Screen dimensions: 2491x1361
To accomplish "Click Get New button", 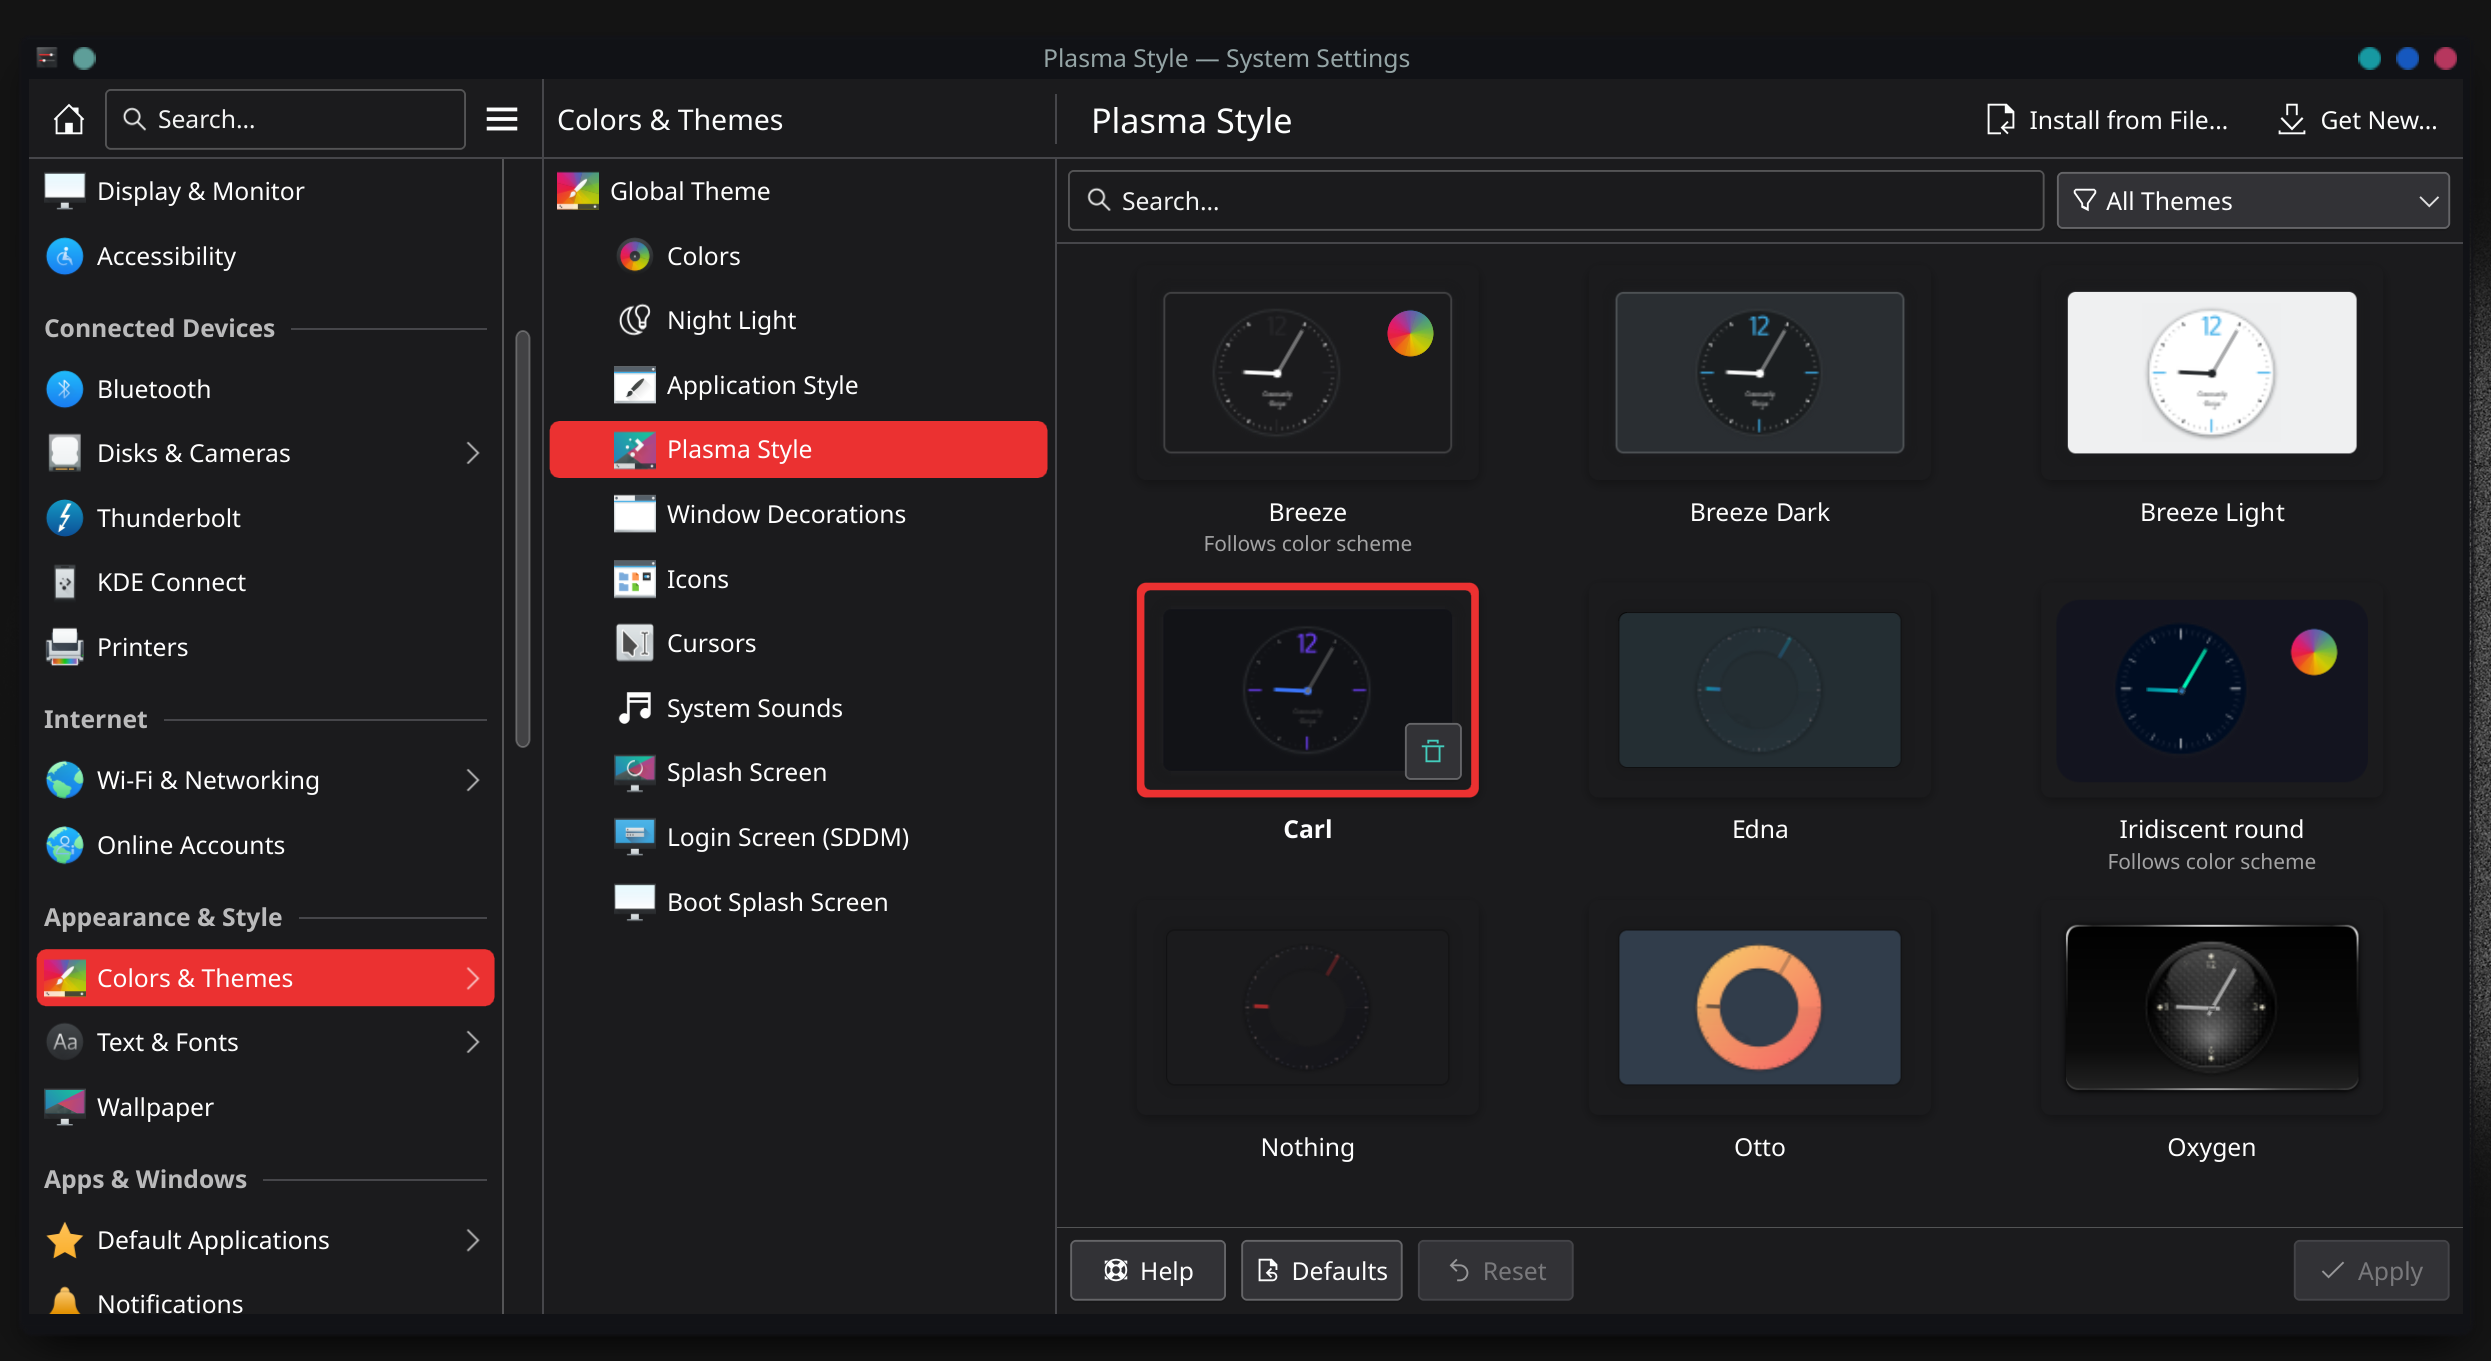I will 2356,120.
